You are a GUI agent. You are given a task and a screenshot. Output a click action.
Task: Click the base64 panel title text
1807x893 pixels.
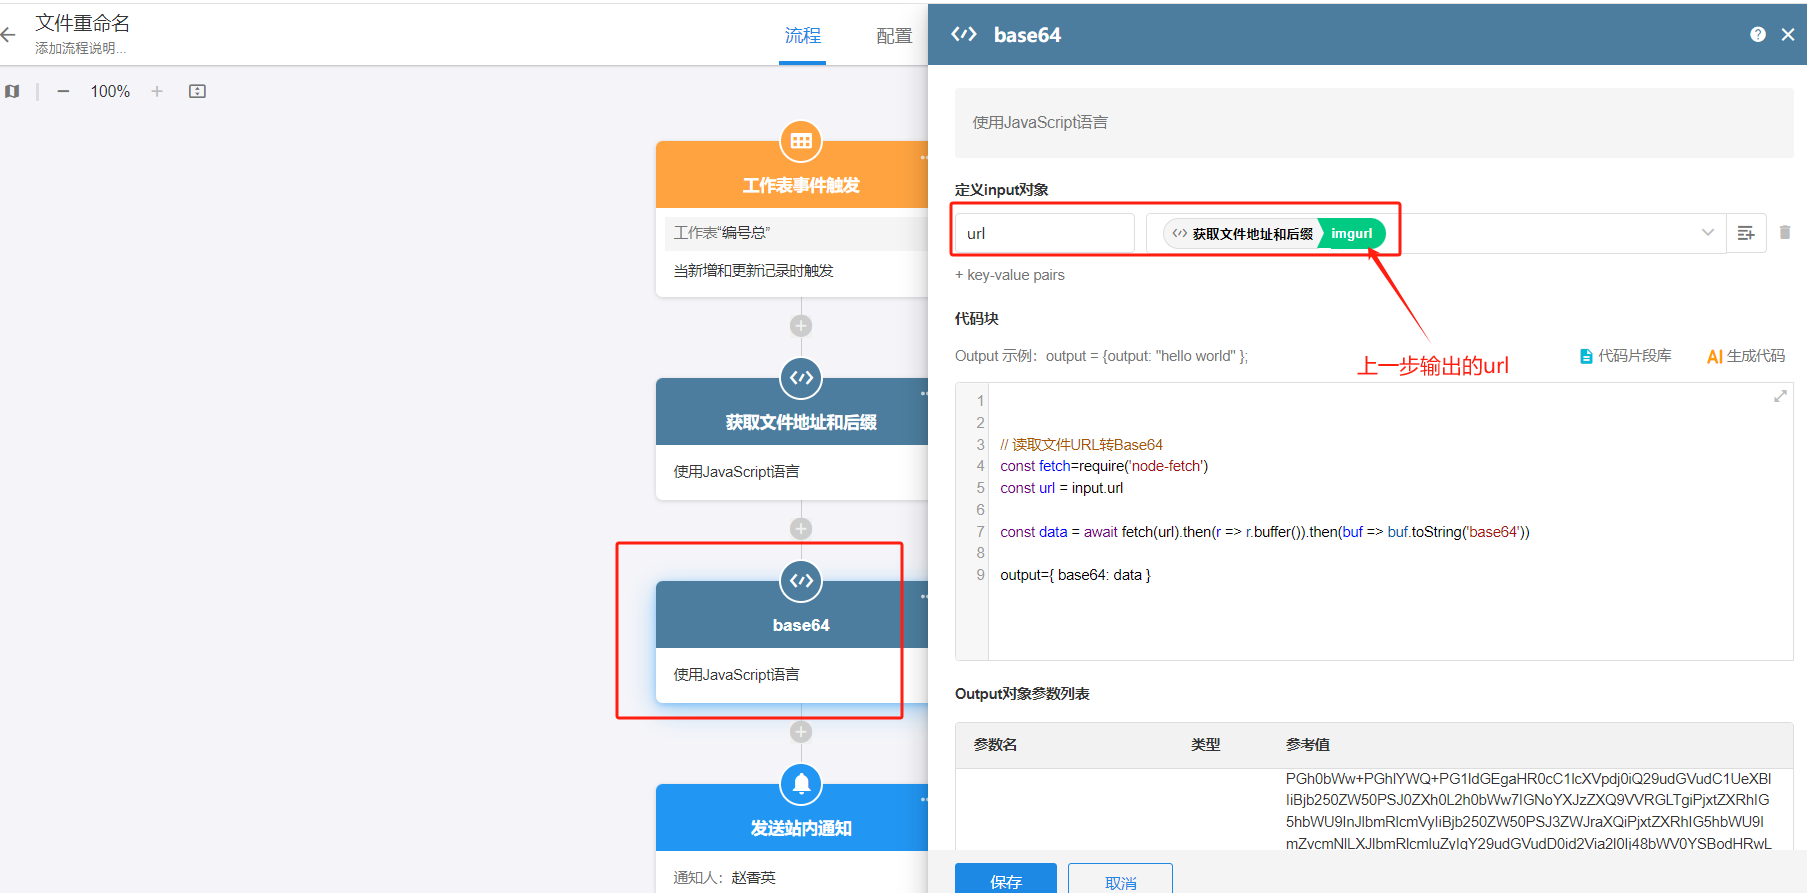(x=1027, y=35)
